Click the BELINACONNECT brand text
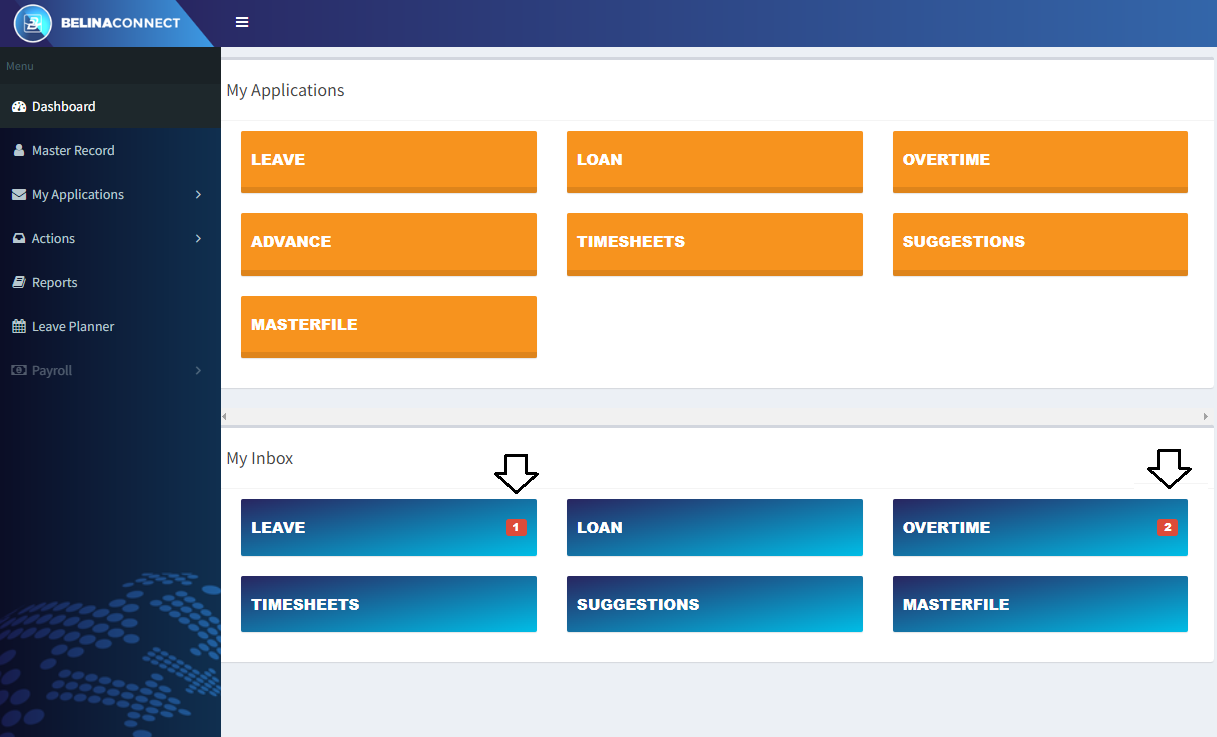This screenshot has width=1217, height=737. [x=120, y=22]
